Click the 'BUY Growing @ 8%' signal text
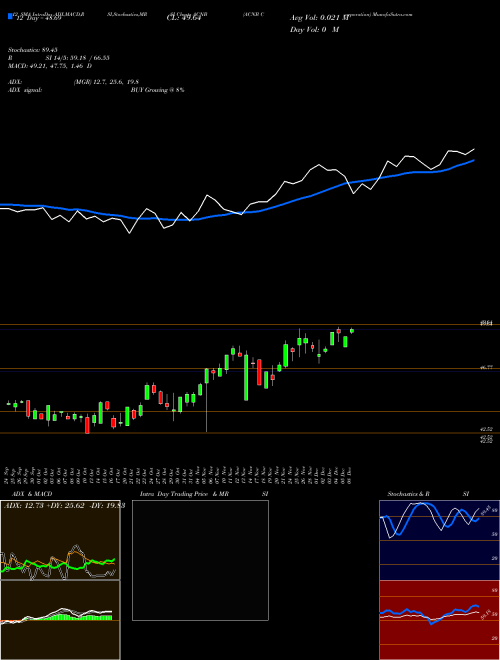This screenshot has height=660, width=500. pyautogui.click(x=157, y=90)
